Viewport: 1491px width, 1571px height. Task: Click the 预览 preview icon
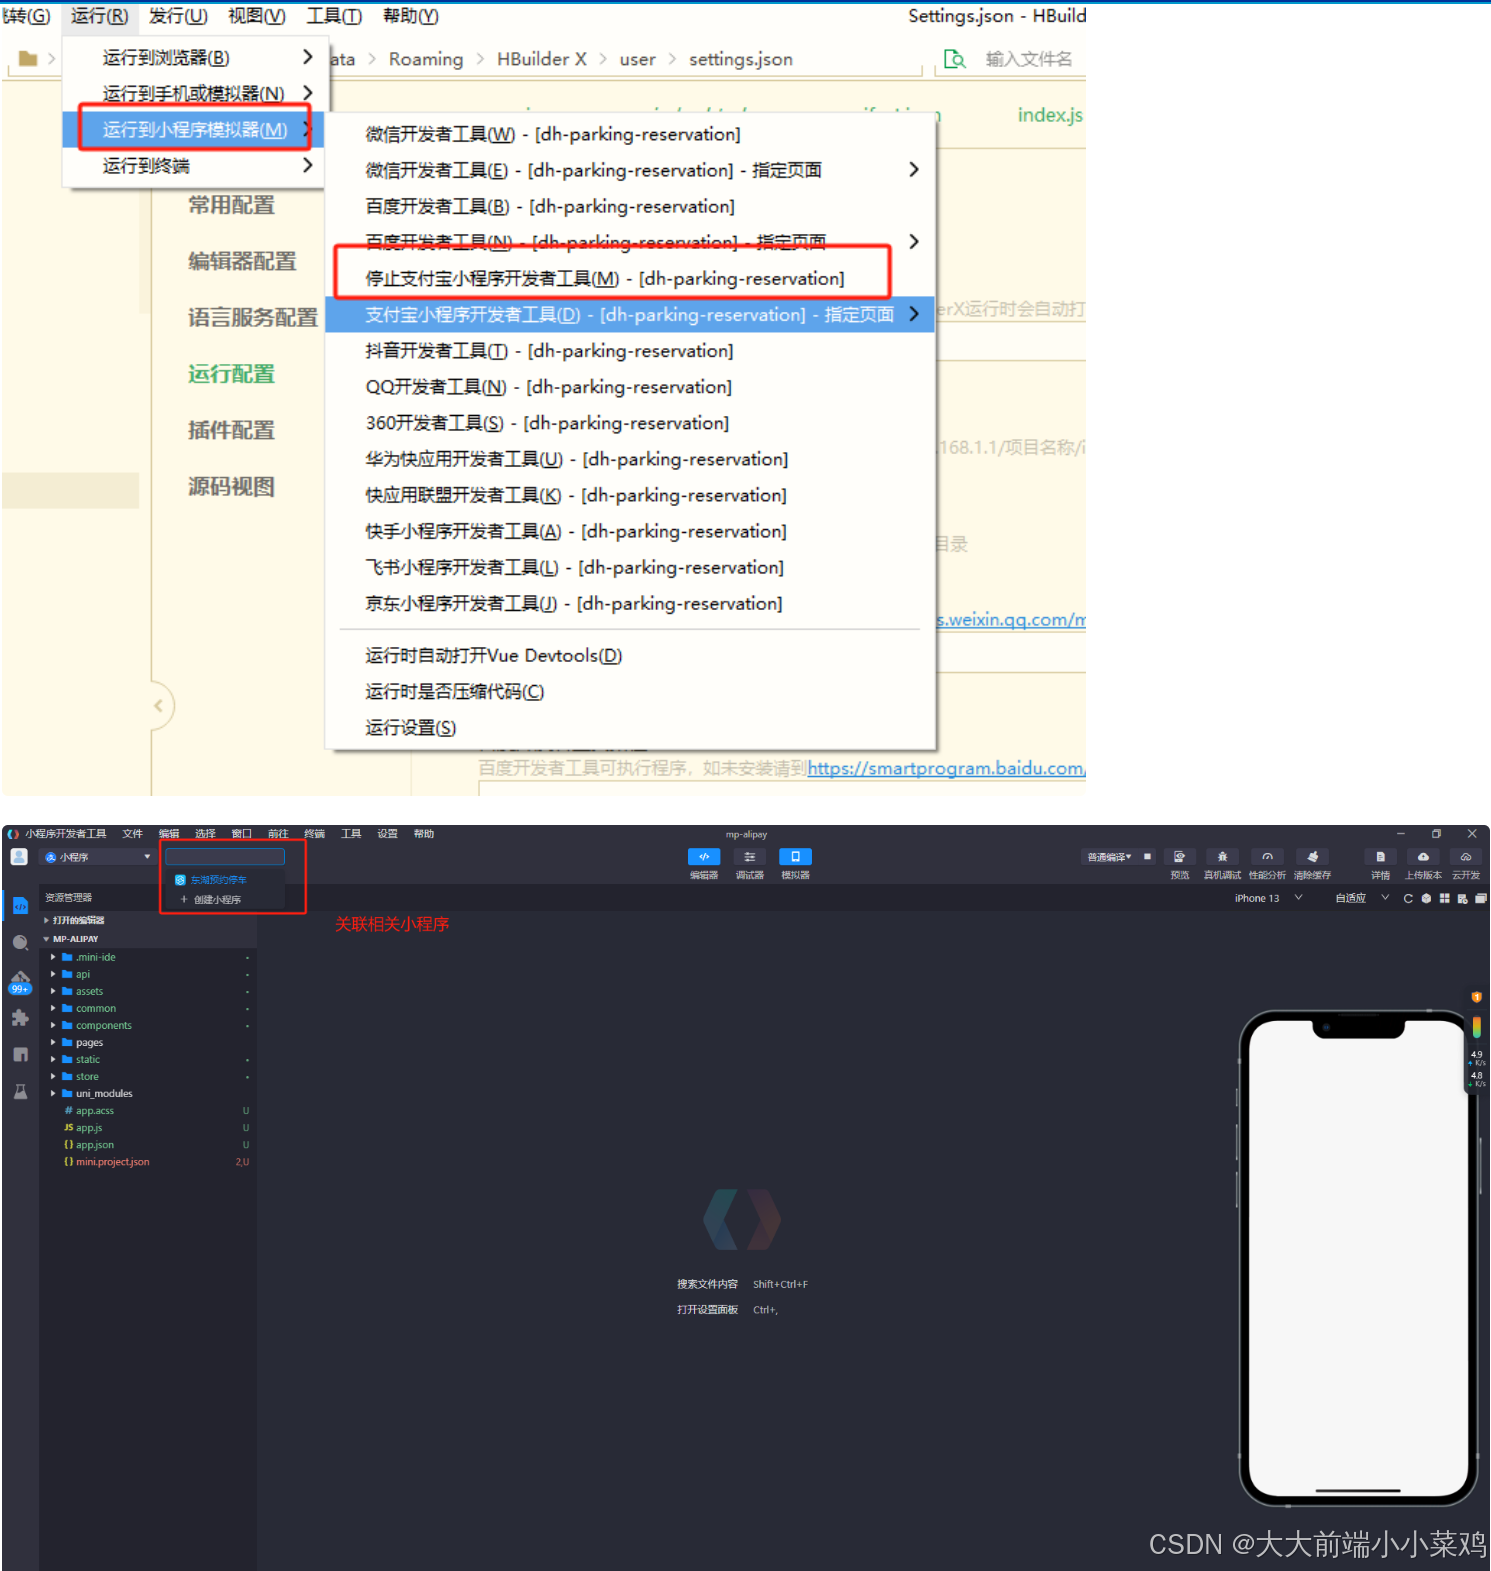pyautogui.click(x=1180, y=857)
